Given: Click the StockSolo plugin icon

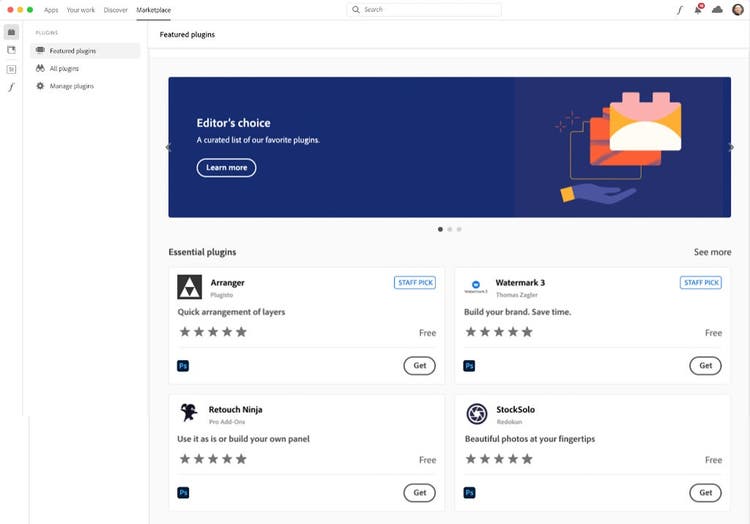Looking at the screenshot, I should (x=477, y=413).
